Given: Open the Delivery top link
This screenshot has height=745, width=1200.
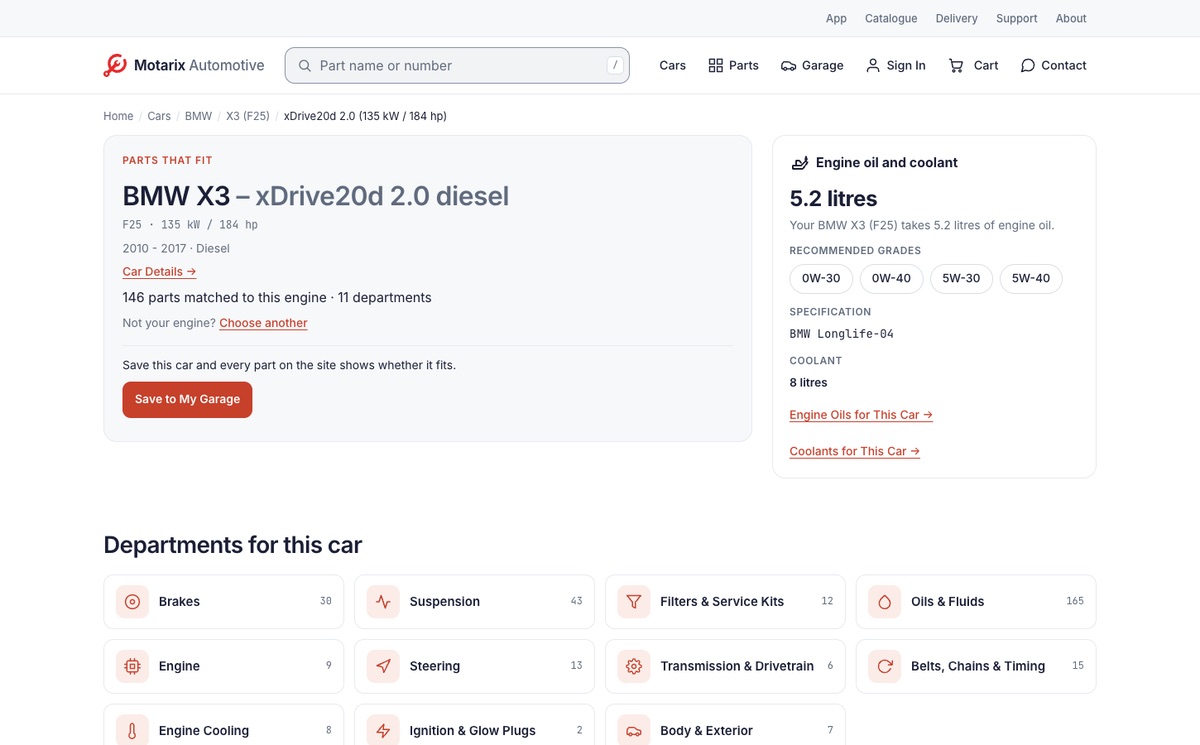Looking at the screenshot, I should point(957,18).
